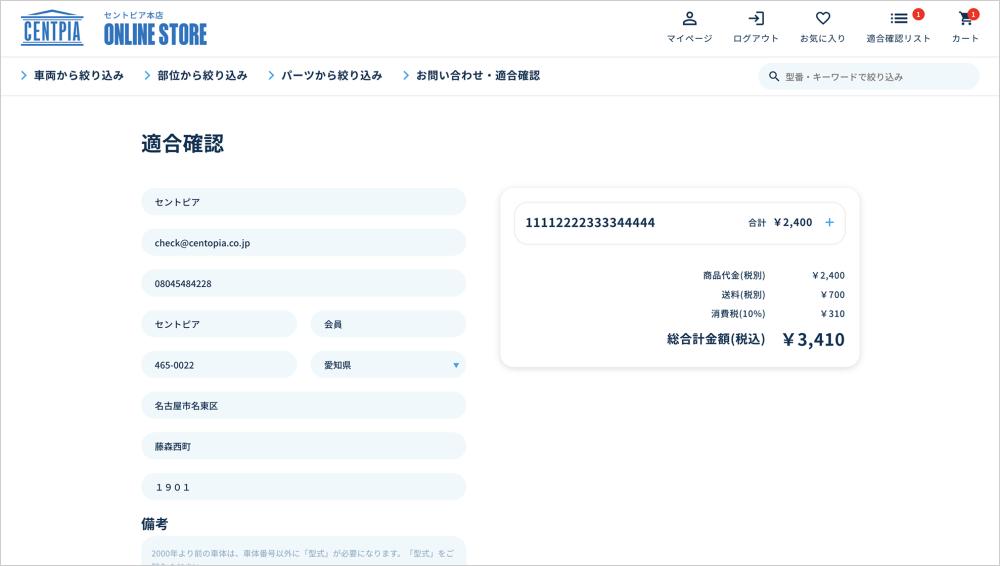The height and width of the screenshot is (566, 1000).
Task: Select the phone number field
Action: click(x=303, y=283)
